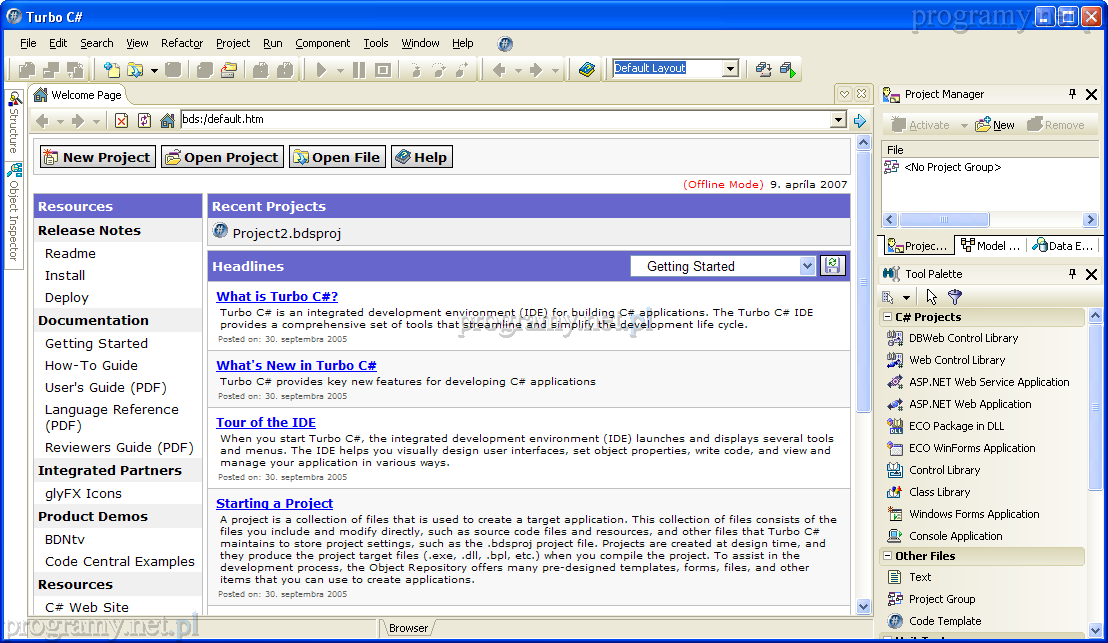This screenshot has height=643, width=1108.
Task: Click the Go arrow beside address bar
Action: tap(860, 121)
